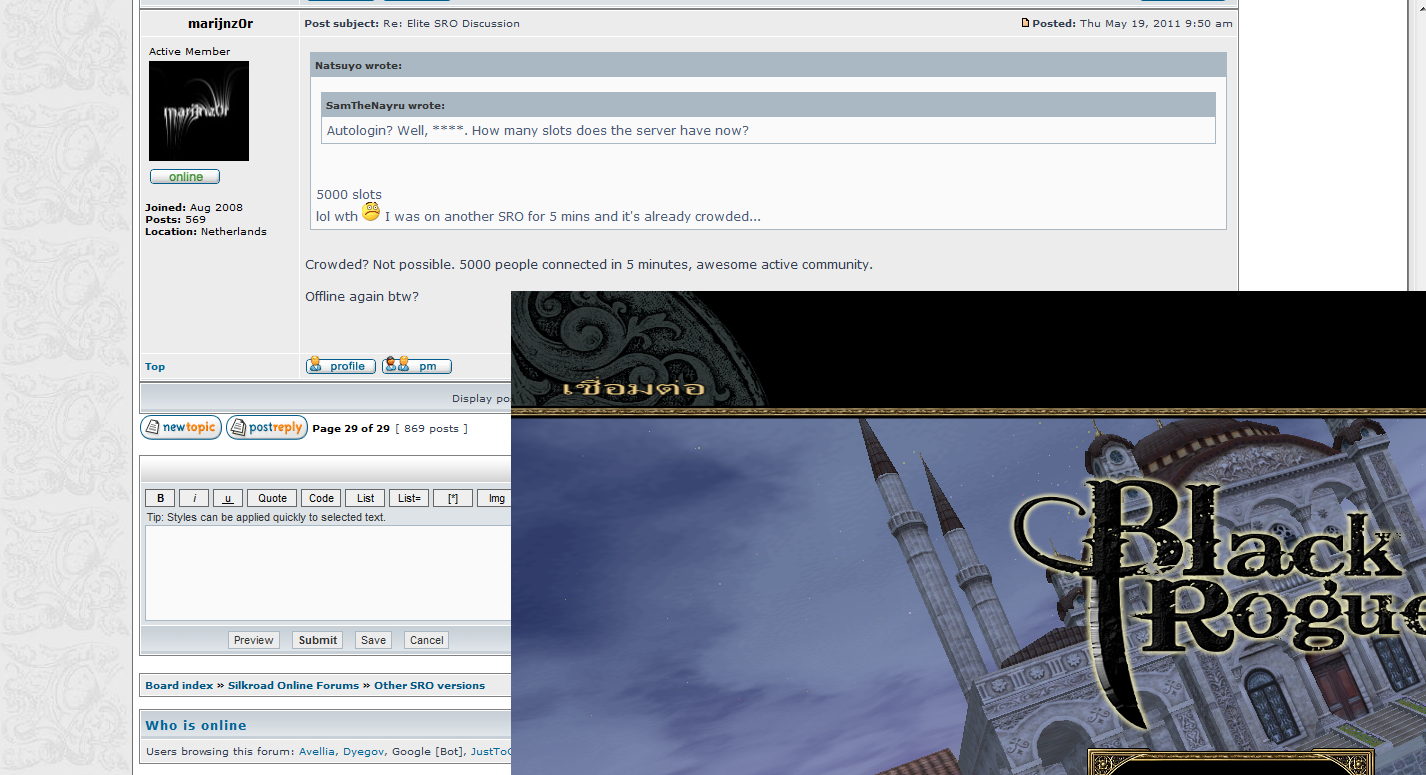
Task: Click the 'Posts: 569' profile text
Action: [175, 219]
